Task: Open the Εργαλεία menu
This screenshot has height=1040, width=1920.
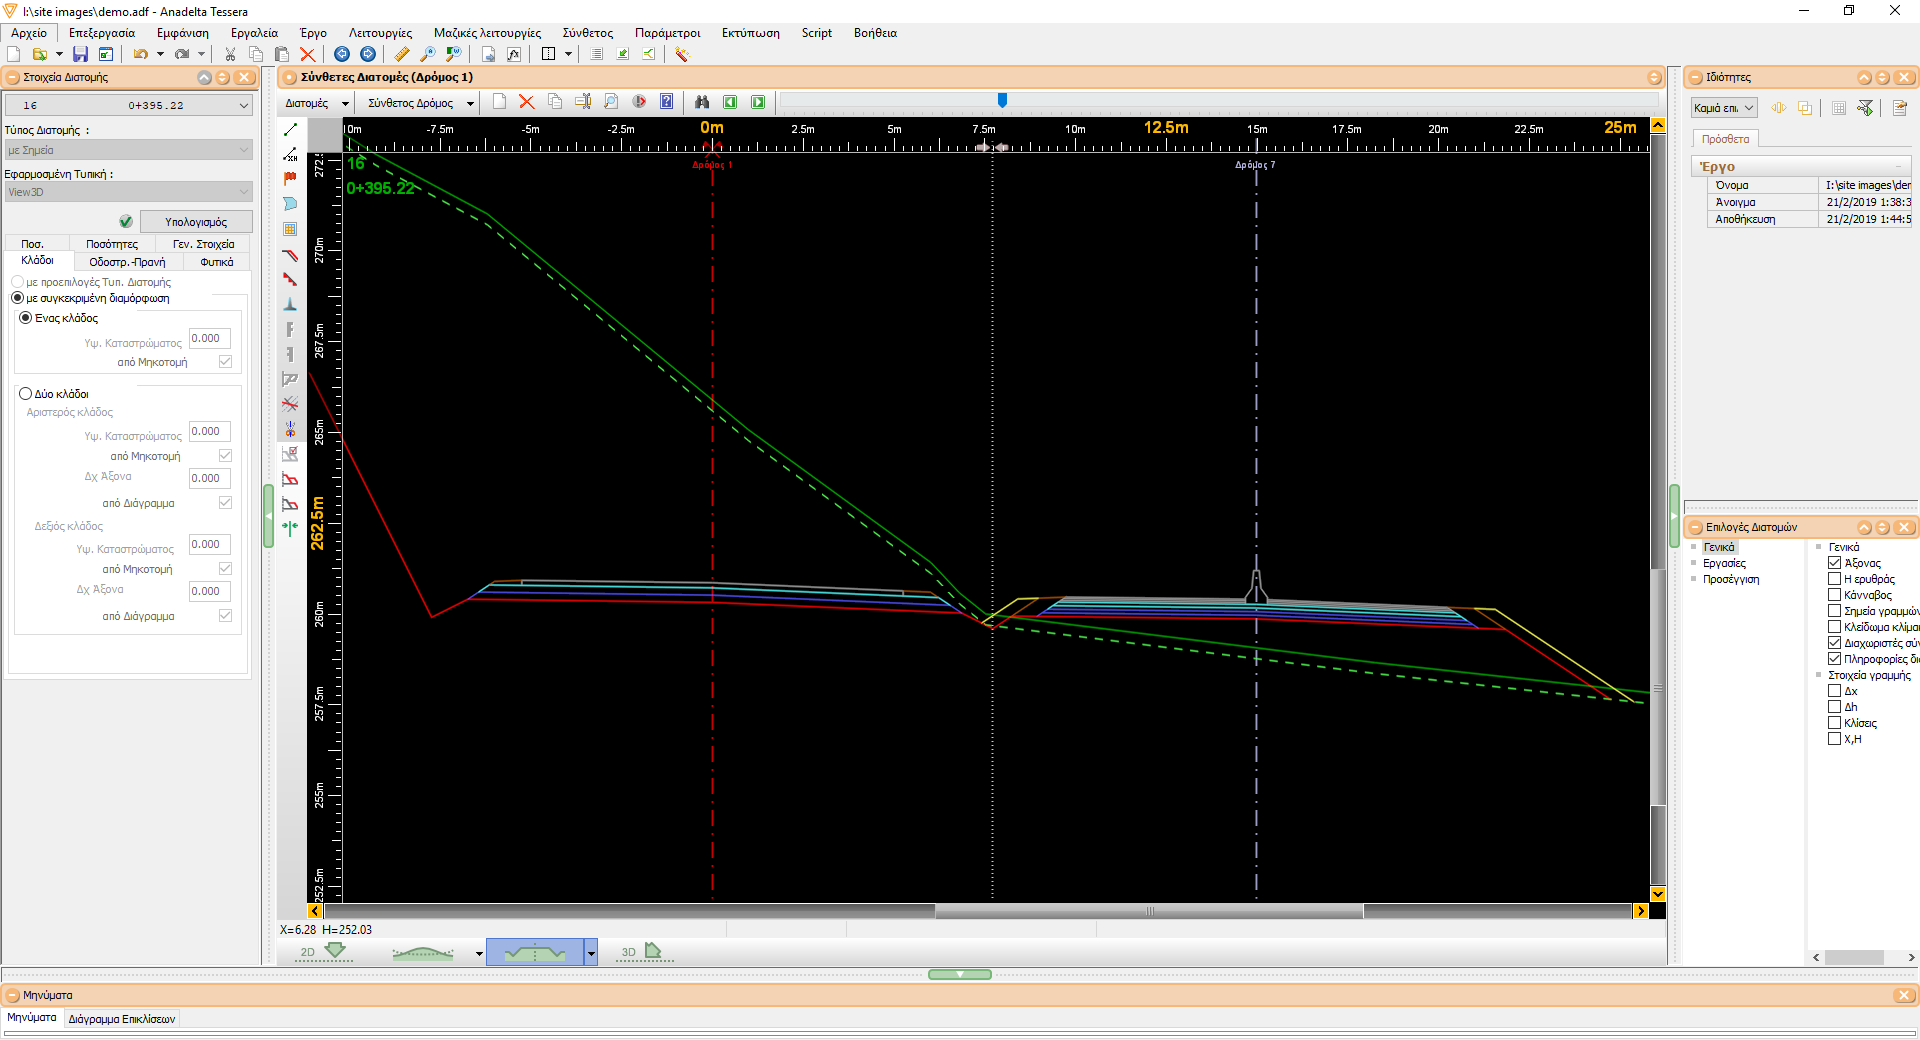Action: pos(255,33)
